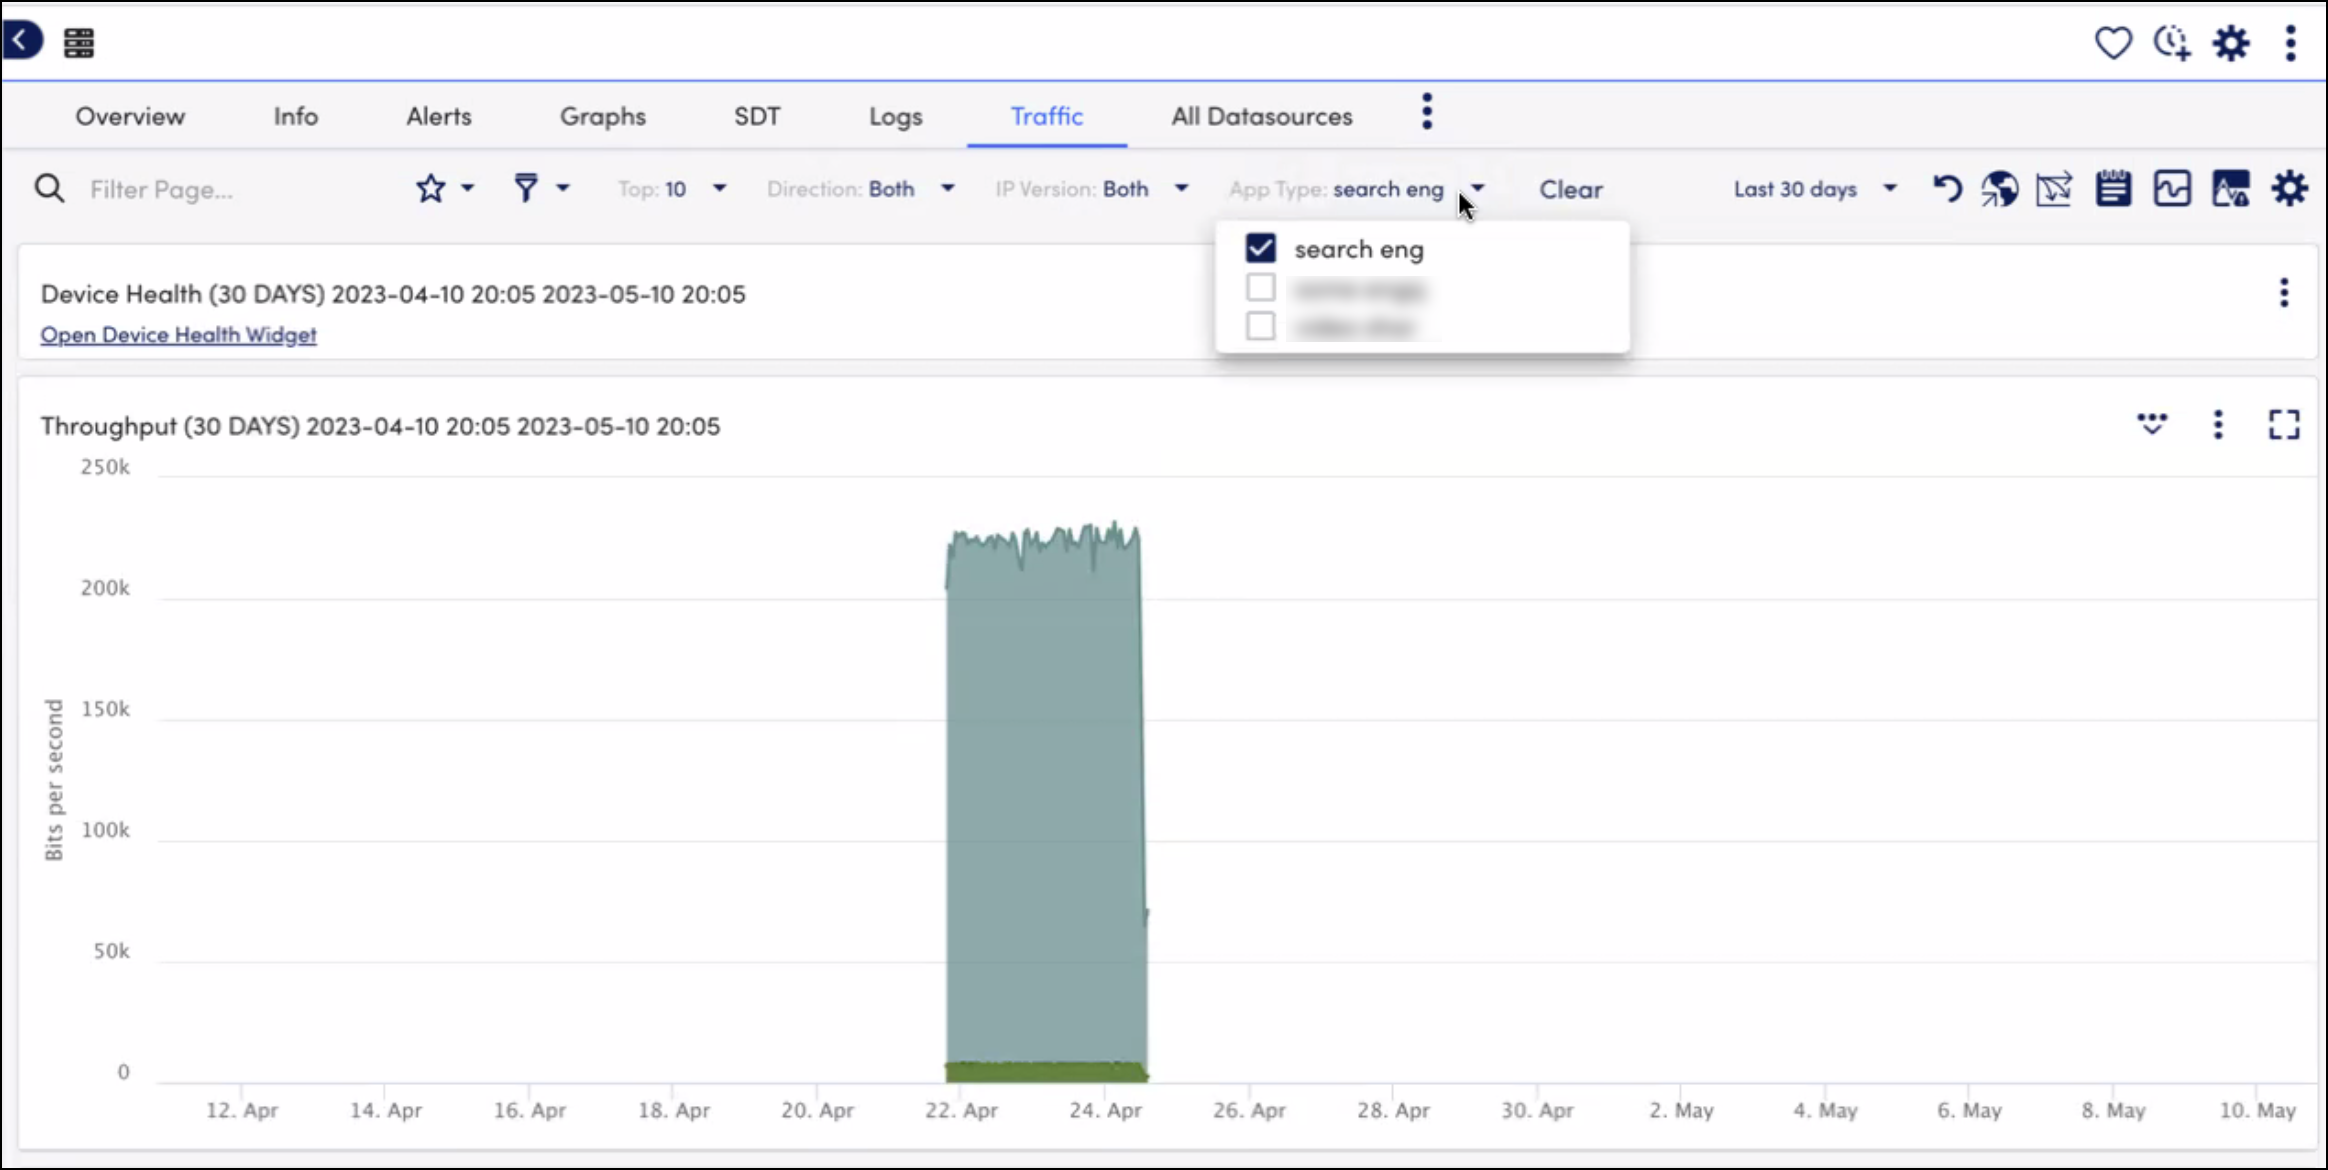Open device settings gear in header

[x=2231, y=43]
